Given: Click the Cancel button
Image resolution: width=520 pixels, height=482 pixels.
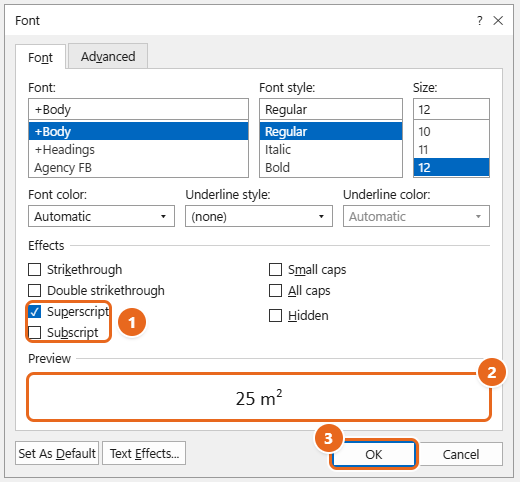Looking at the screenshot, I should tap(461, 454).
